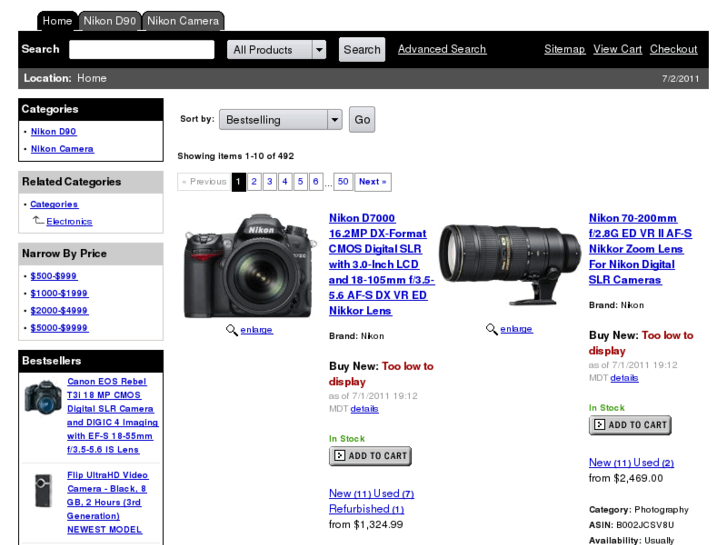Open the Sort by Bestselling dropdown
The width and height of the screenshot is (727, 545).
click(281, 120)
